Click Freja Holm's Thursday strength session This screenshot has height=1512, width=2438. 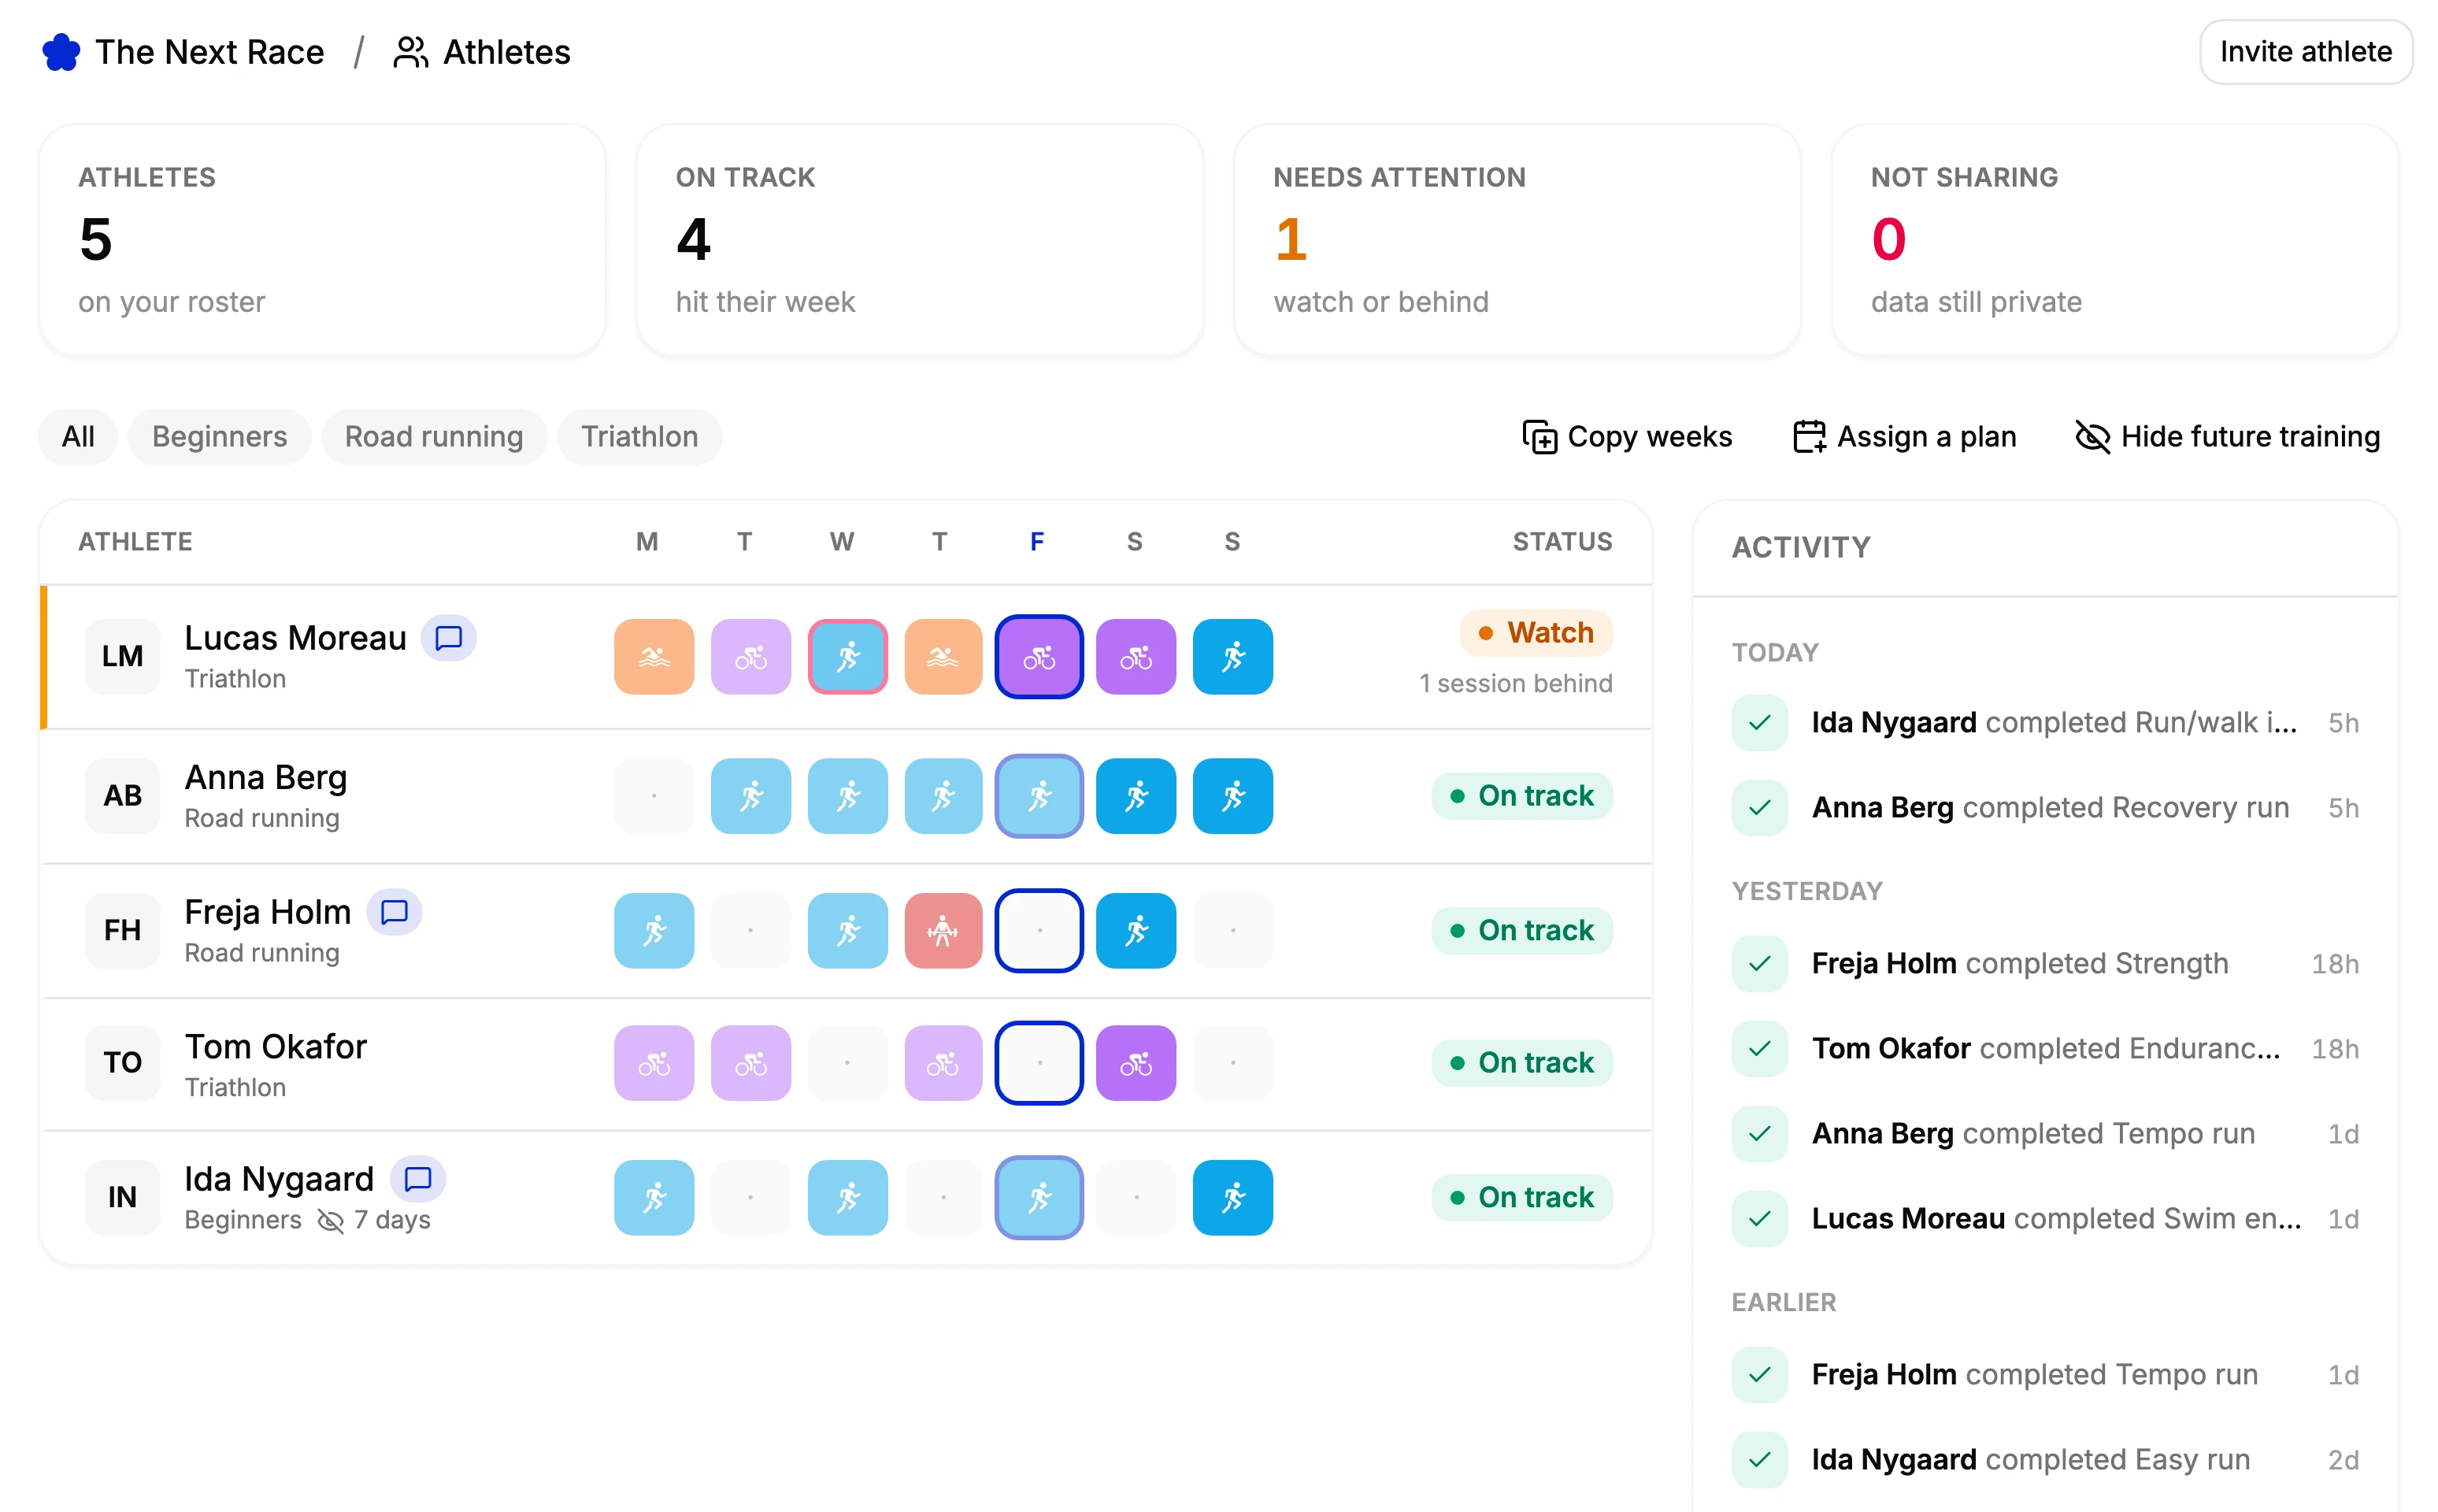[943, 931]
